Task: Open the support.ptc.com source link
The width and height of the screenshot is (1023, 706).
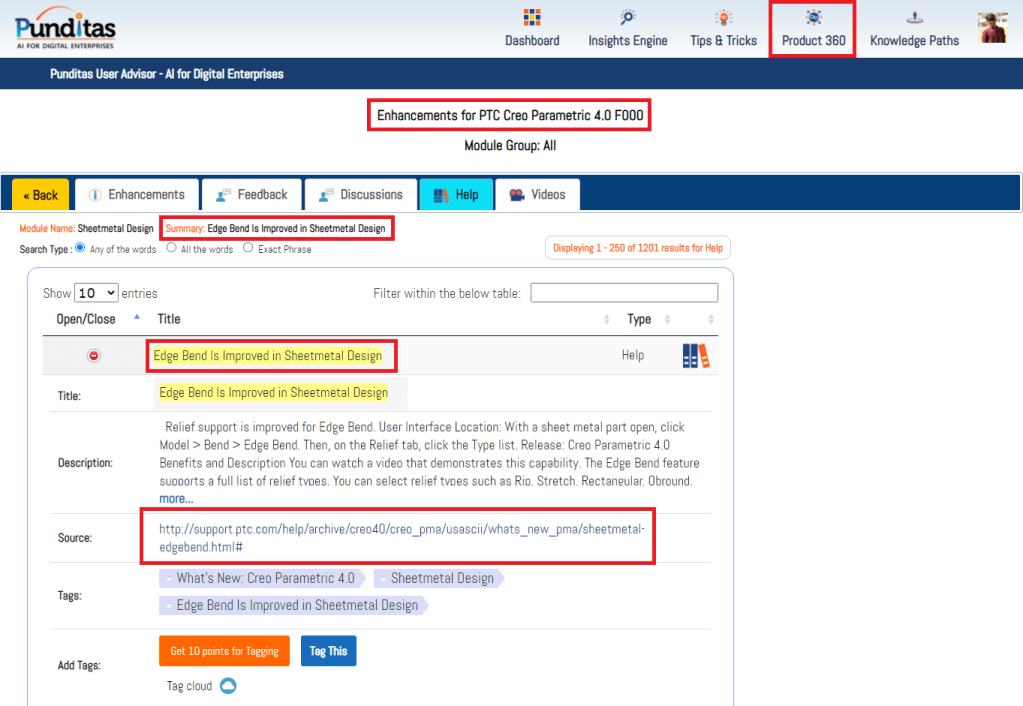Action: (402, 537)
